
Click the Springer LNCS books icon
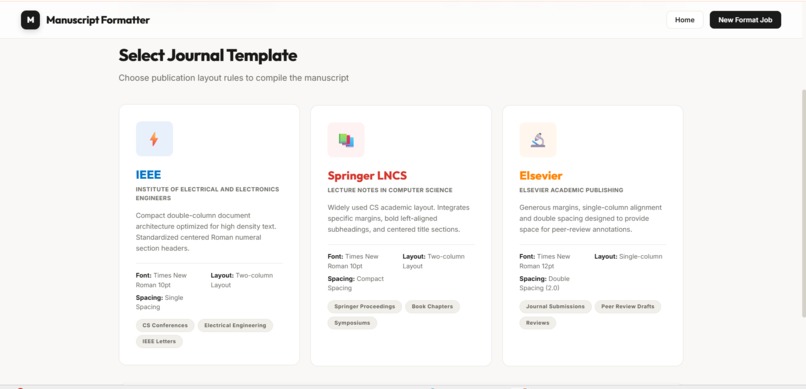(x=346, y=140)
